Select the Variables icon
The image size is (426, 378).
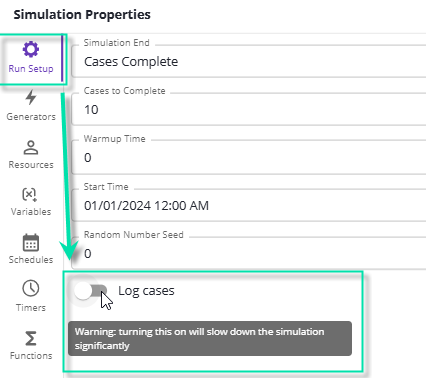(x=29, y=195)
